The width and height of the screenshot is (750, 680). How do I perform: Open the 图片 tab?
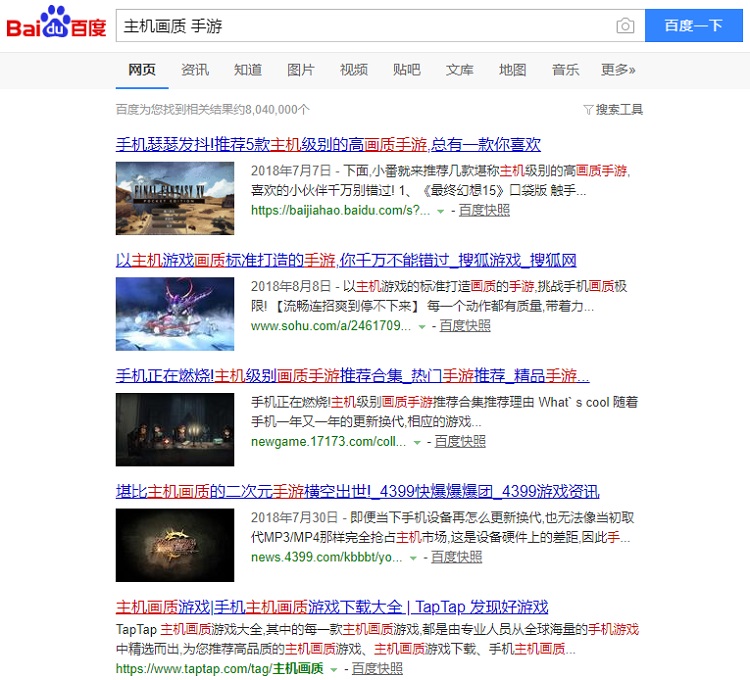pyautogui.click(x=301, y=70)
